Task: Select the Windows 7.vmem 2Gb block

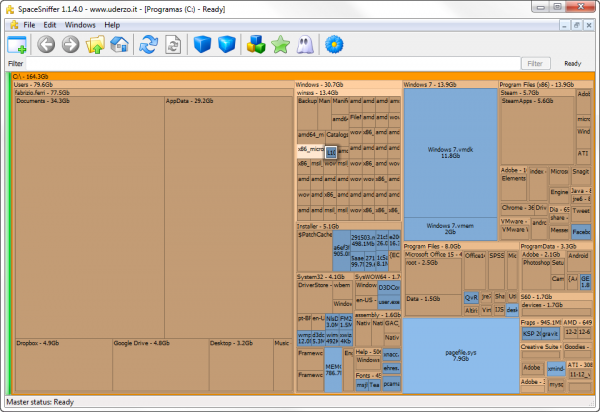Action: pyautogui.click(x=449, y=227)
